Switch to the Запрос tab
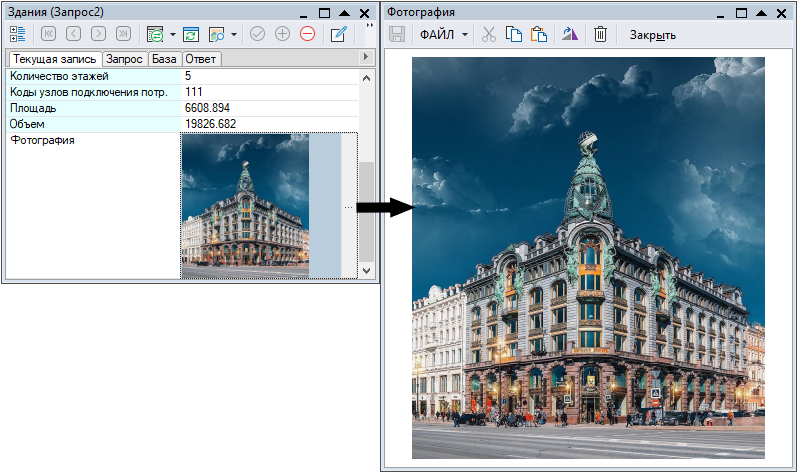Screen dimensions: 797x472 [x=125, y=59]
